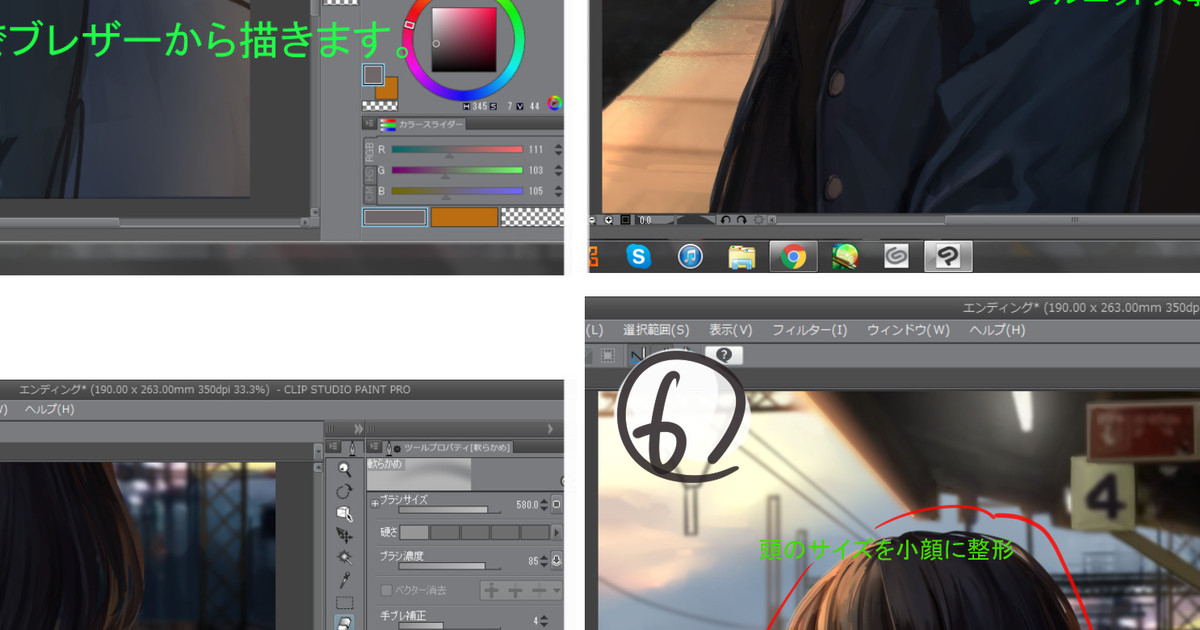The image size is (1200, 630).
Task: Switch to the HSV slider mode tab
Action: [369, 176]
